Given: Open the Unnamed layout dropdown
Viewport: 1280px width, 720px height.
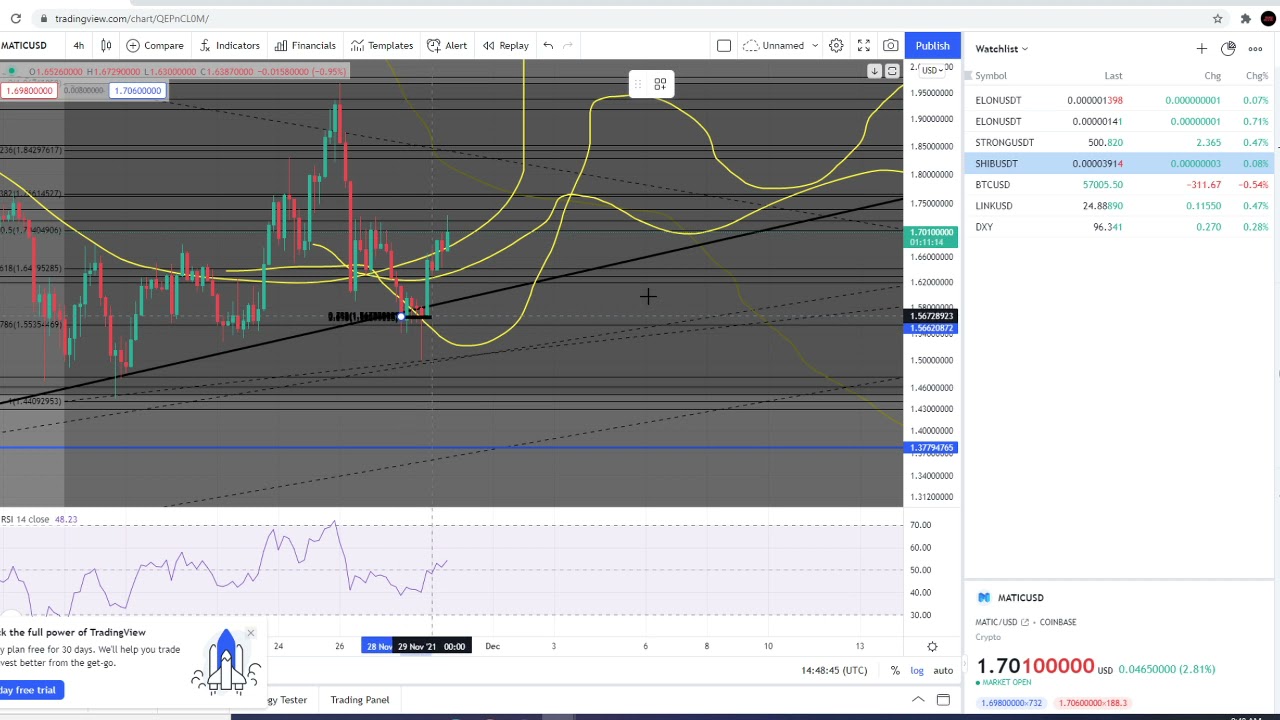Looking at the screenshot, I should pos(781,45).
